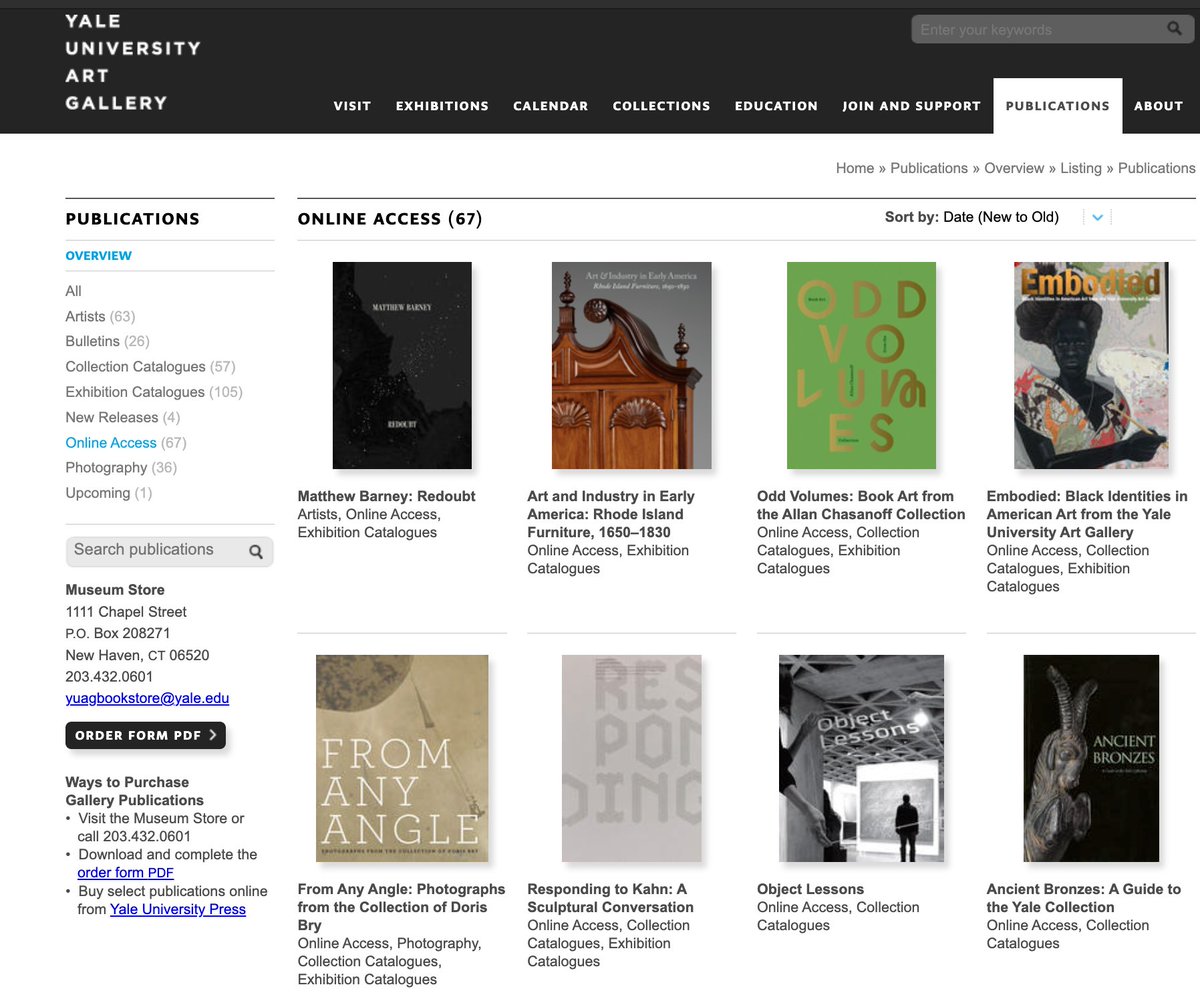The image size is (1200, 1001).
Task: Open the Education menu
Action: pyautogui.click(x=776, y=106)
